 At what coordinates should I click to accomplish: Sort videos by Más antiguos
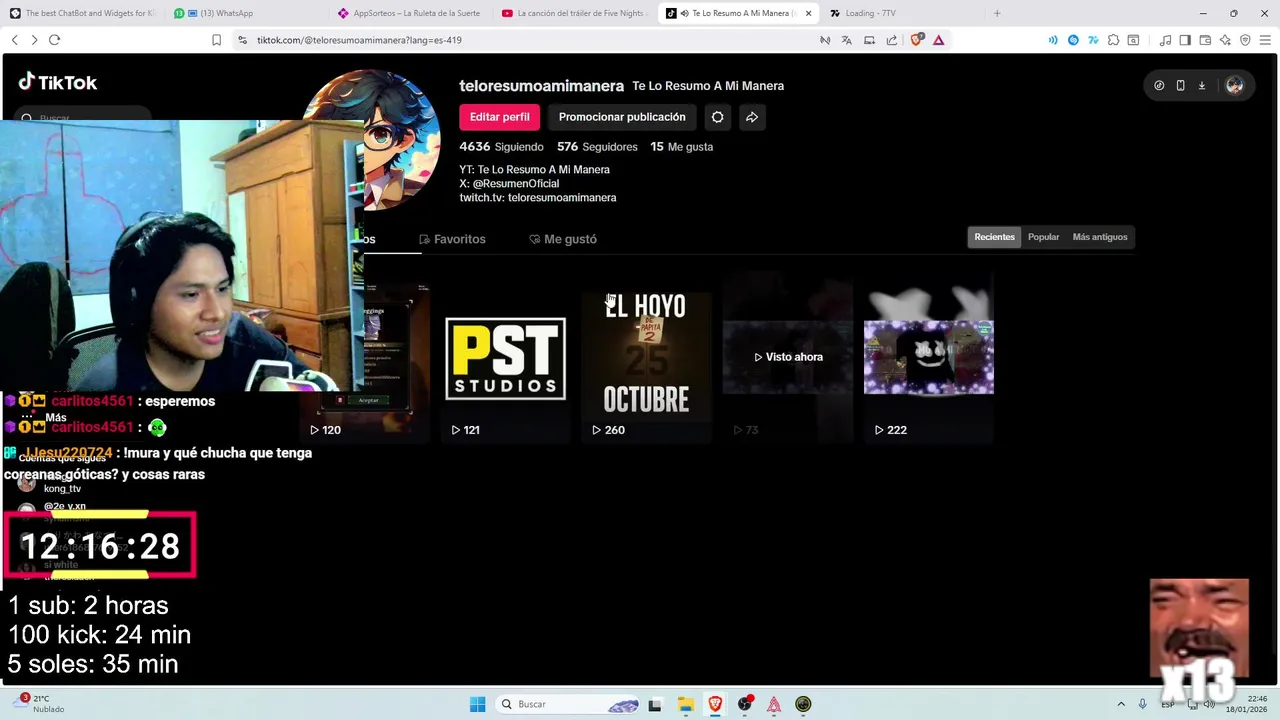click(1100, 237)
